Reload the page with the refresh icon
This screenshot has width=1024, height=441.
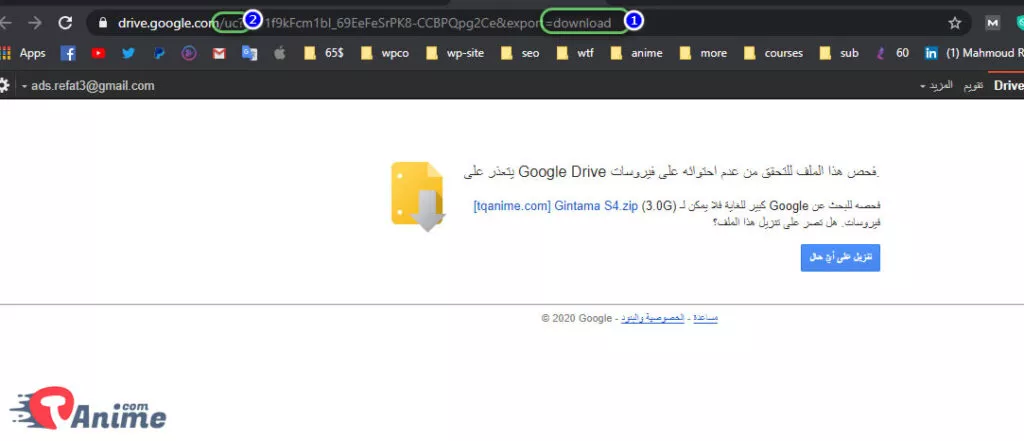pyautogui.click(x=65, y=23)
